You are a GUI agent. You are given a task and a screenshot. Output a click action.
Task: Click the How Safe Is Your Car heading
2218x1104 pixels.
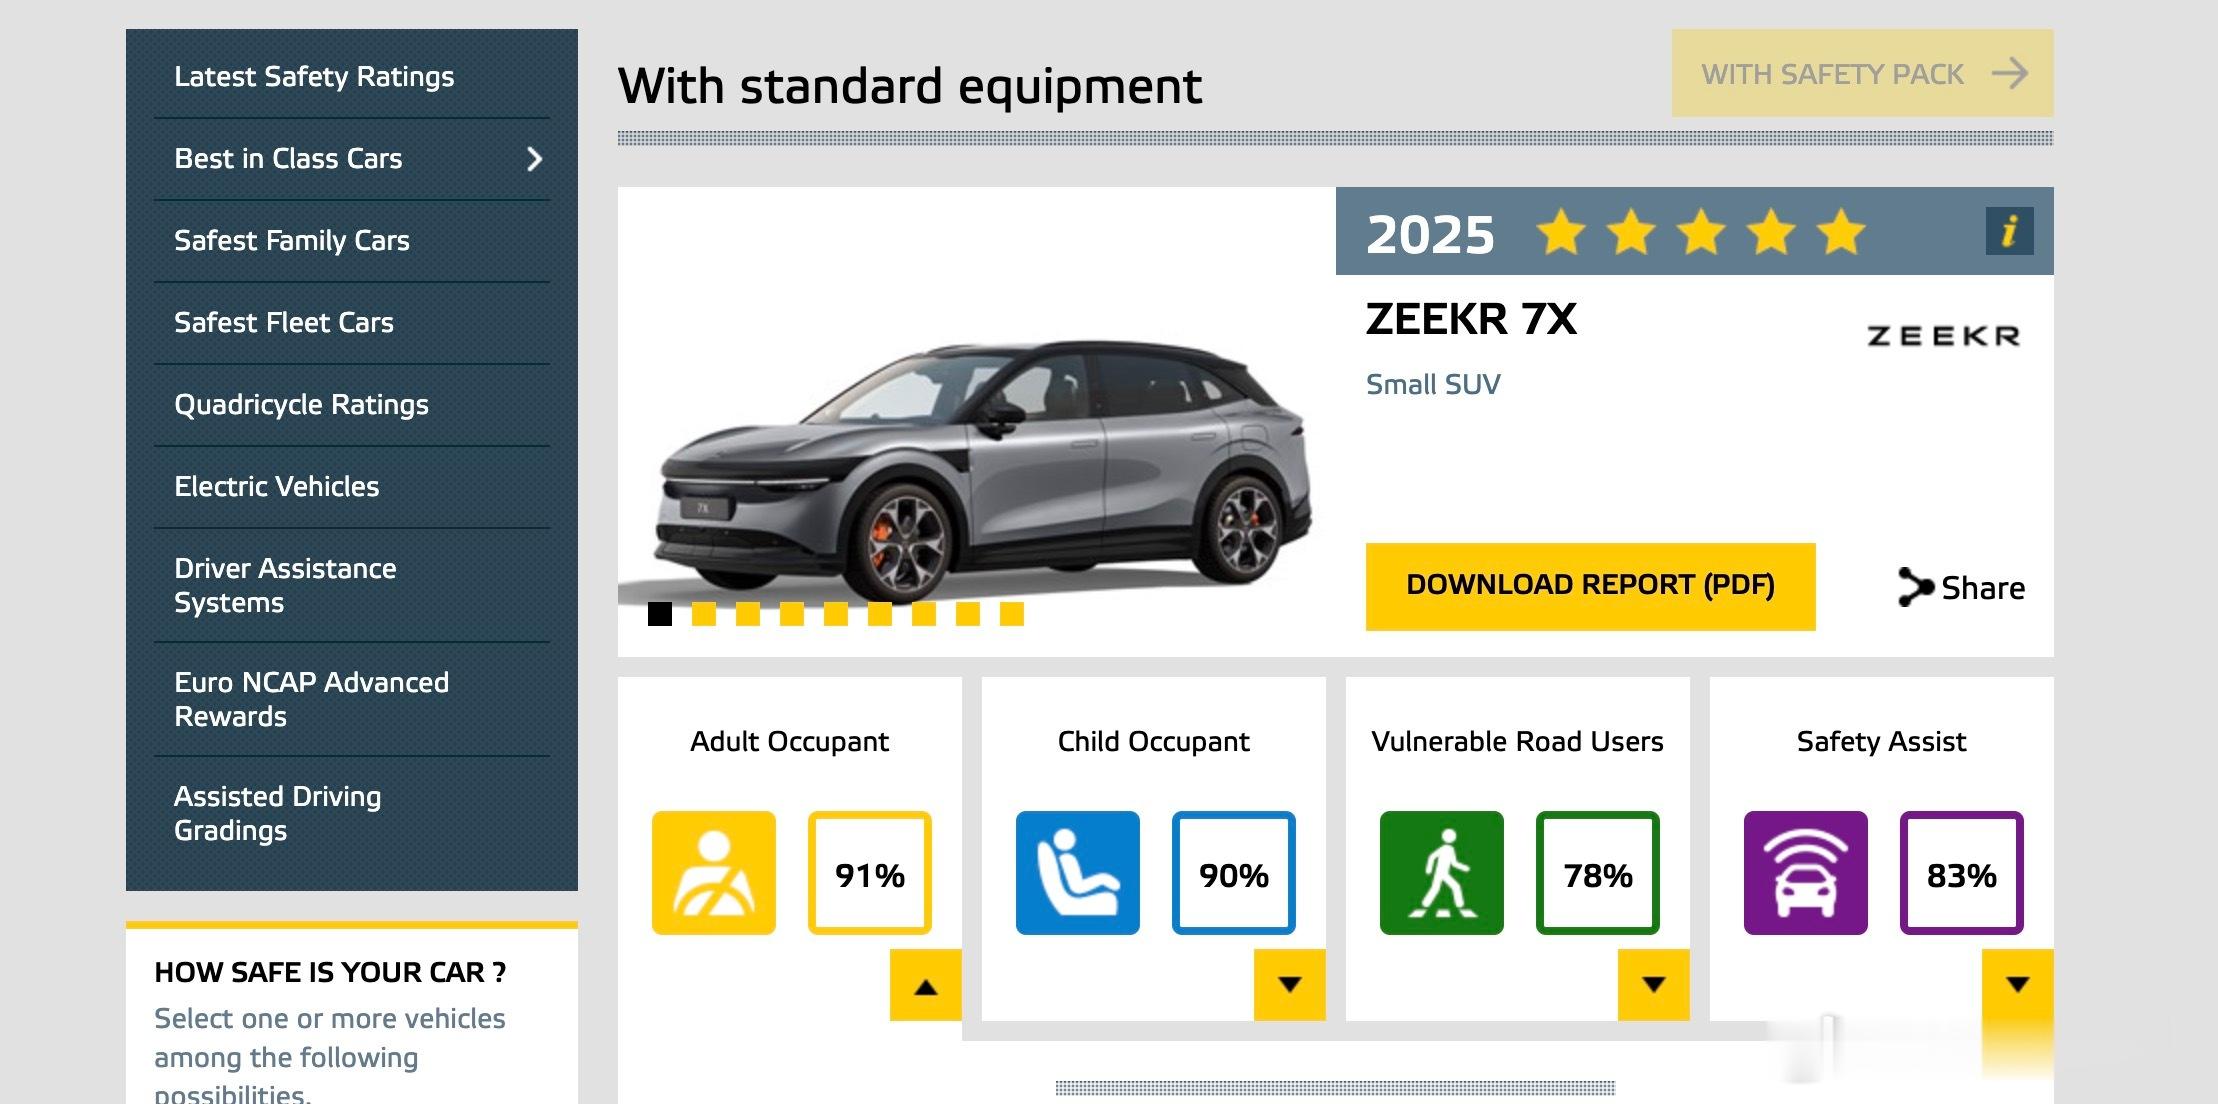[330, 972]
